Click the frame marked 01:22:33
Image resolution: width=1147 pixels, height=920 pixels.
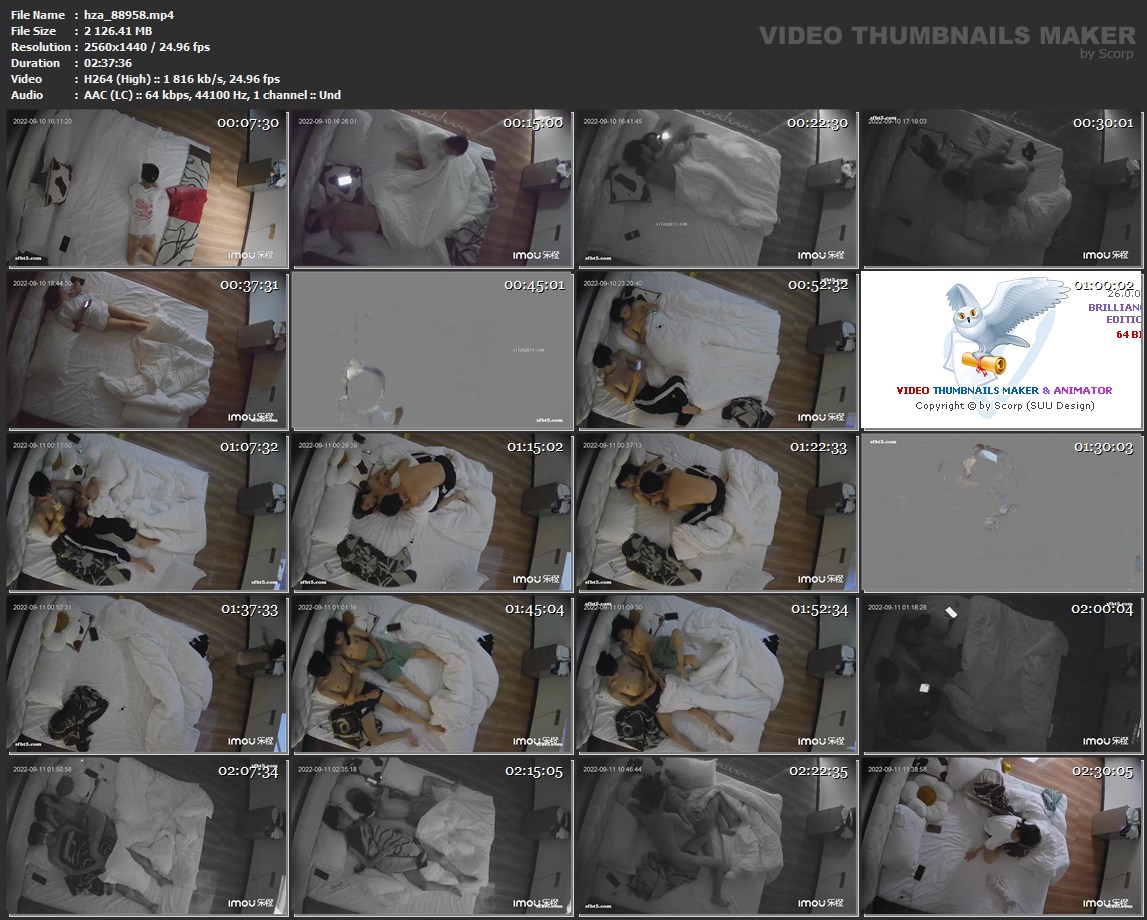coord(717,512)
